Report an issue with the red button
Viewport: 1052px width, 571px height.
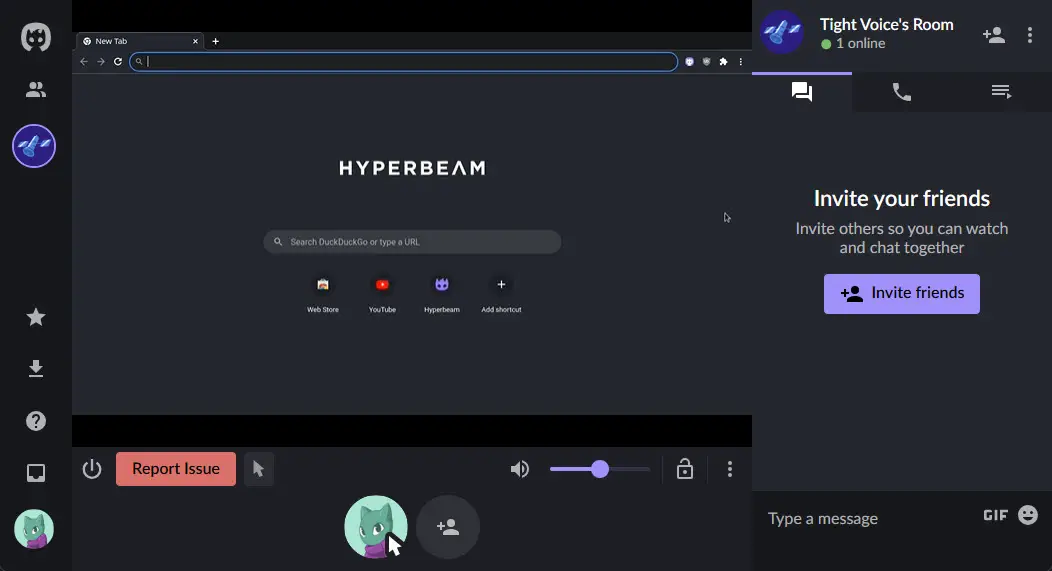(176, 469)
